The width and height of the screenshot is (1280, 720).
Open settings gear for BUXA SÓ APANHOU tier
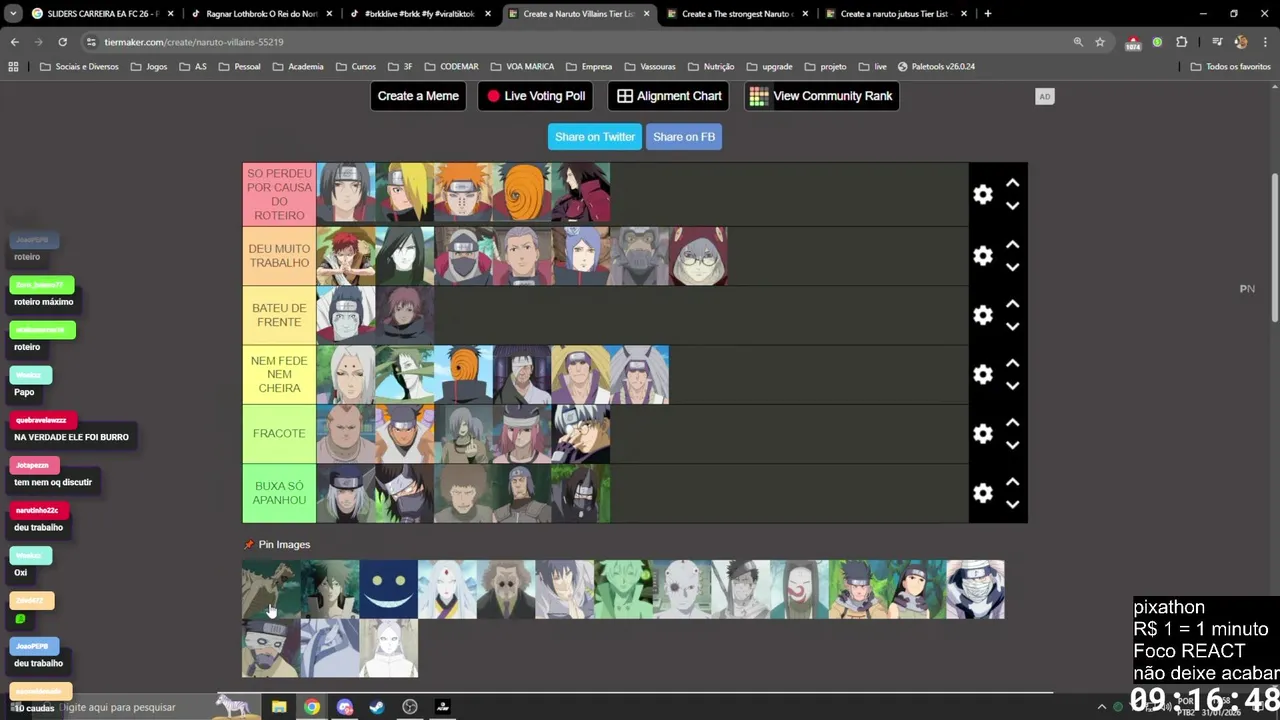pos(983,493)
